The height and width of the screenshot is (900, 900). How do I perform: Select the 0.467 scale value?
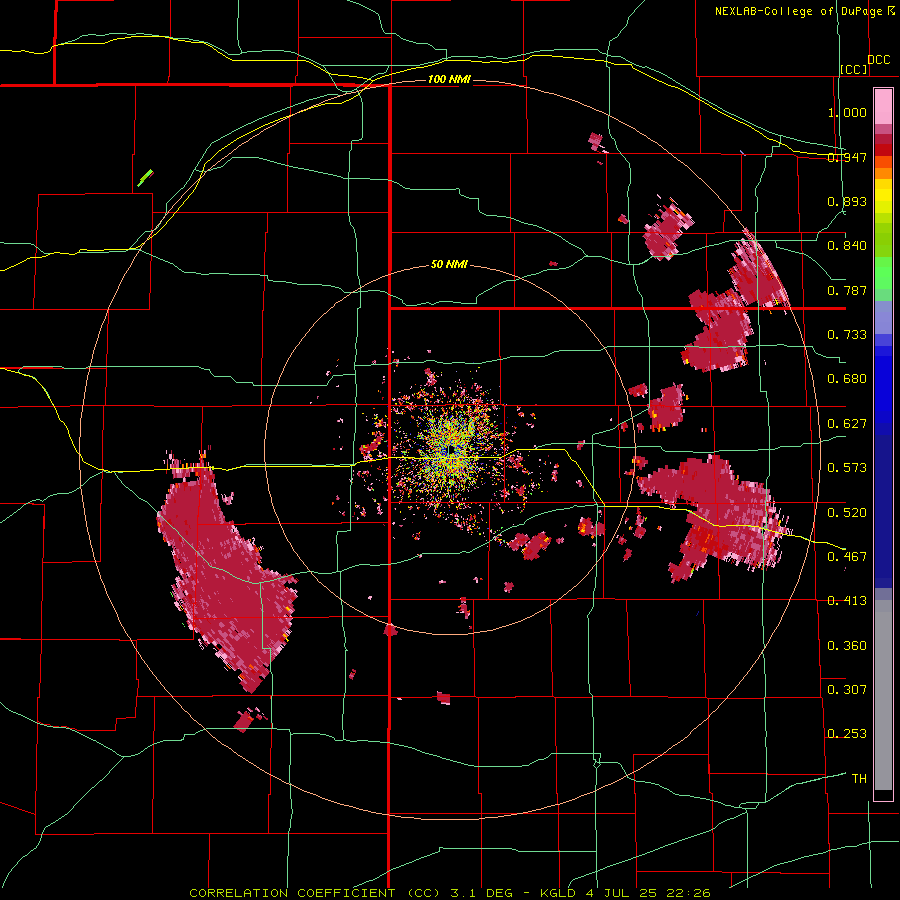(847, 557)
